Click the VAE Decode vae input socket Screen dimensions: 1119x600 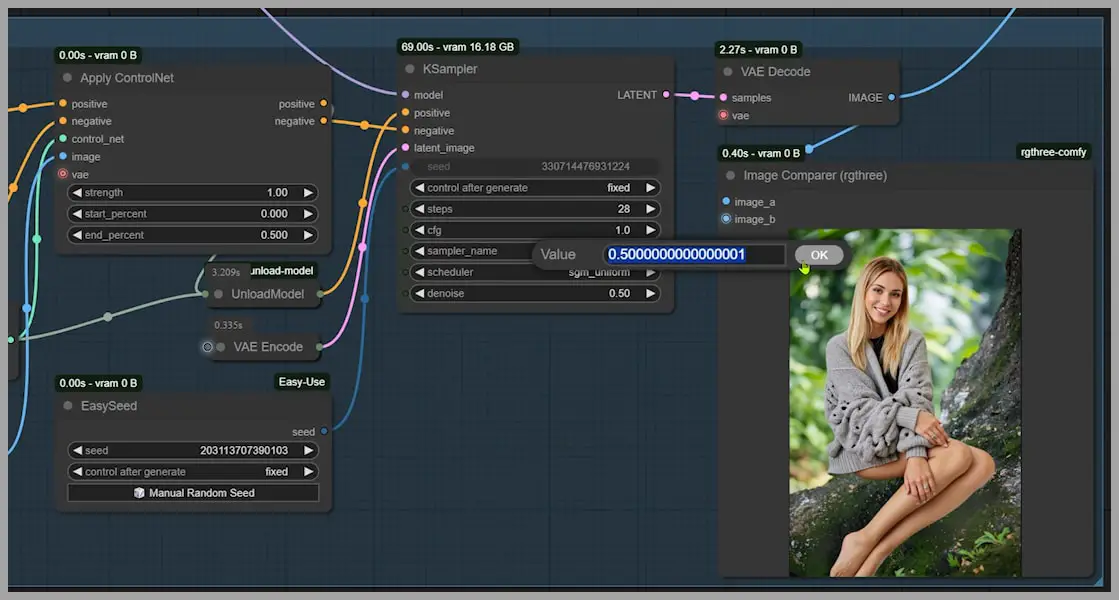pyautogui.click(x=724, y=115)
